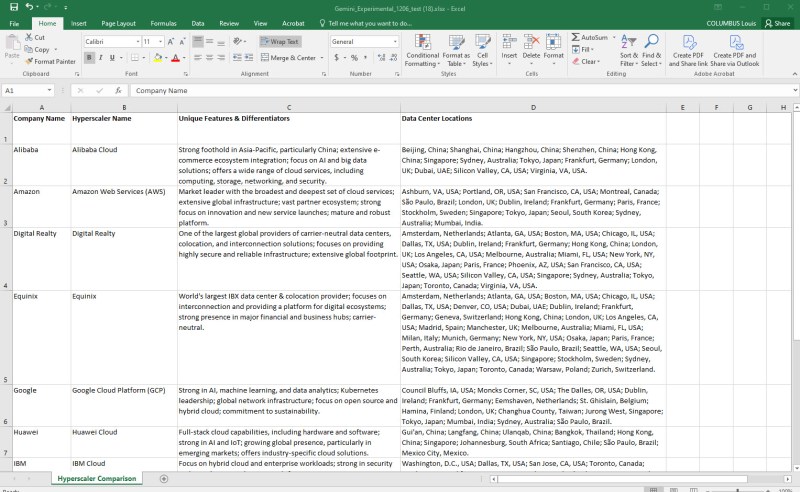Align text to the top of cell
800x492 pixels.
click(198, 41)
